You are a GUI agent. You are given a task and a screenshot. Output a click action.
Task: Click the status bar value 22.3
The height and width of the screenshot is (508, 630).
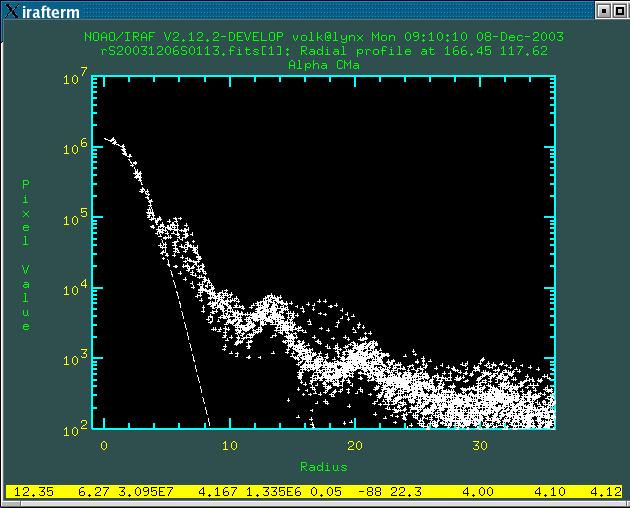click(x=406, y=492)
